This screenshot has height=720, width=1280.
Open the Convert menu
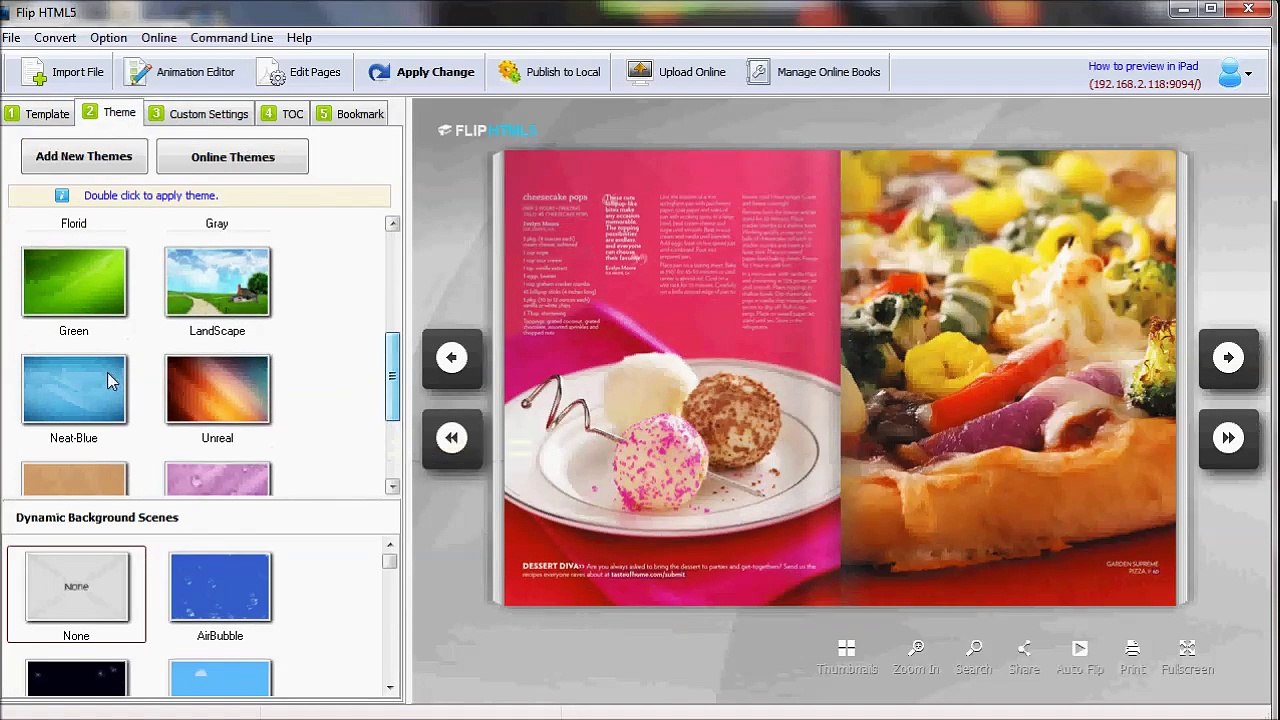pos(55,37)
